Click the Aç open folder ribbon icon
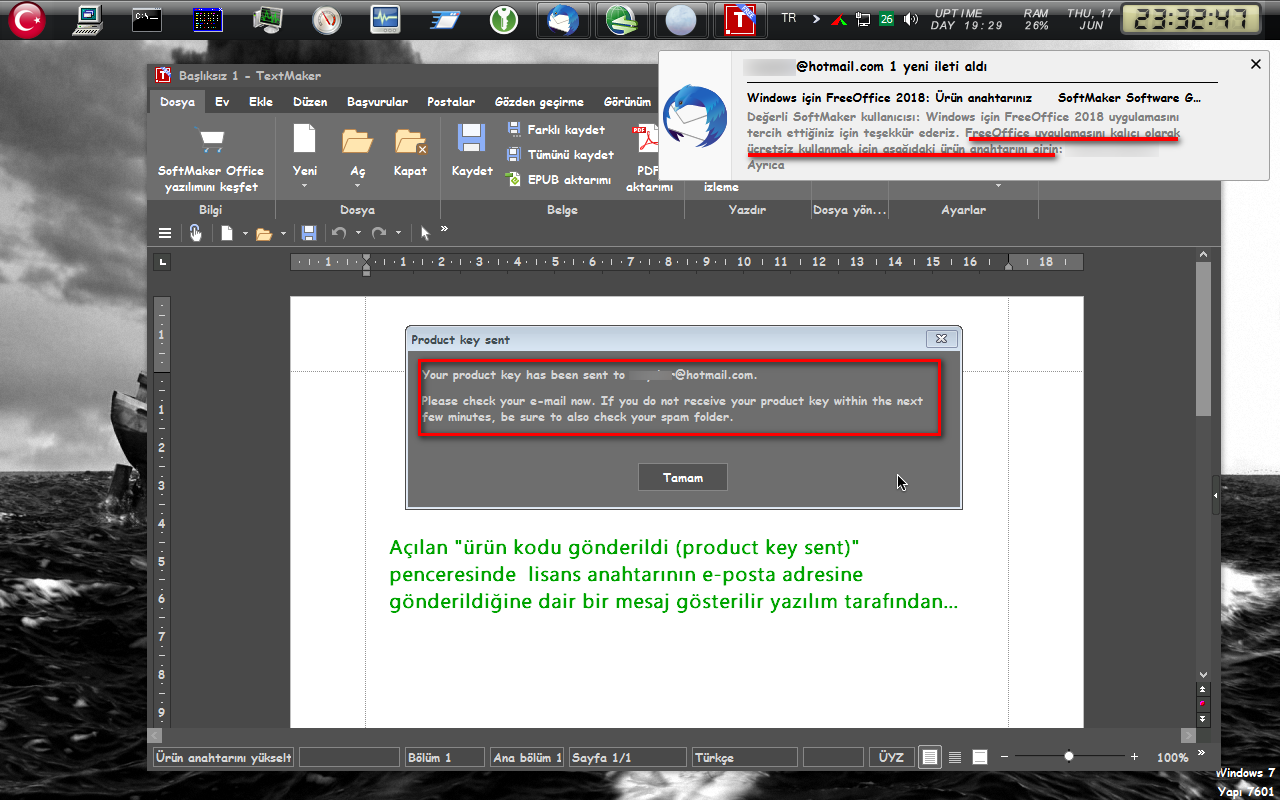This screenshot has height=800, width=1280. [357, 141]
